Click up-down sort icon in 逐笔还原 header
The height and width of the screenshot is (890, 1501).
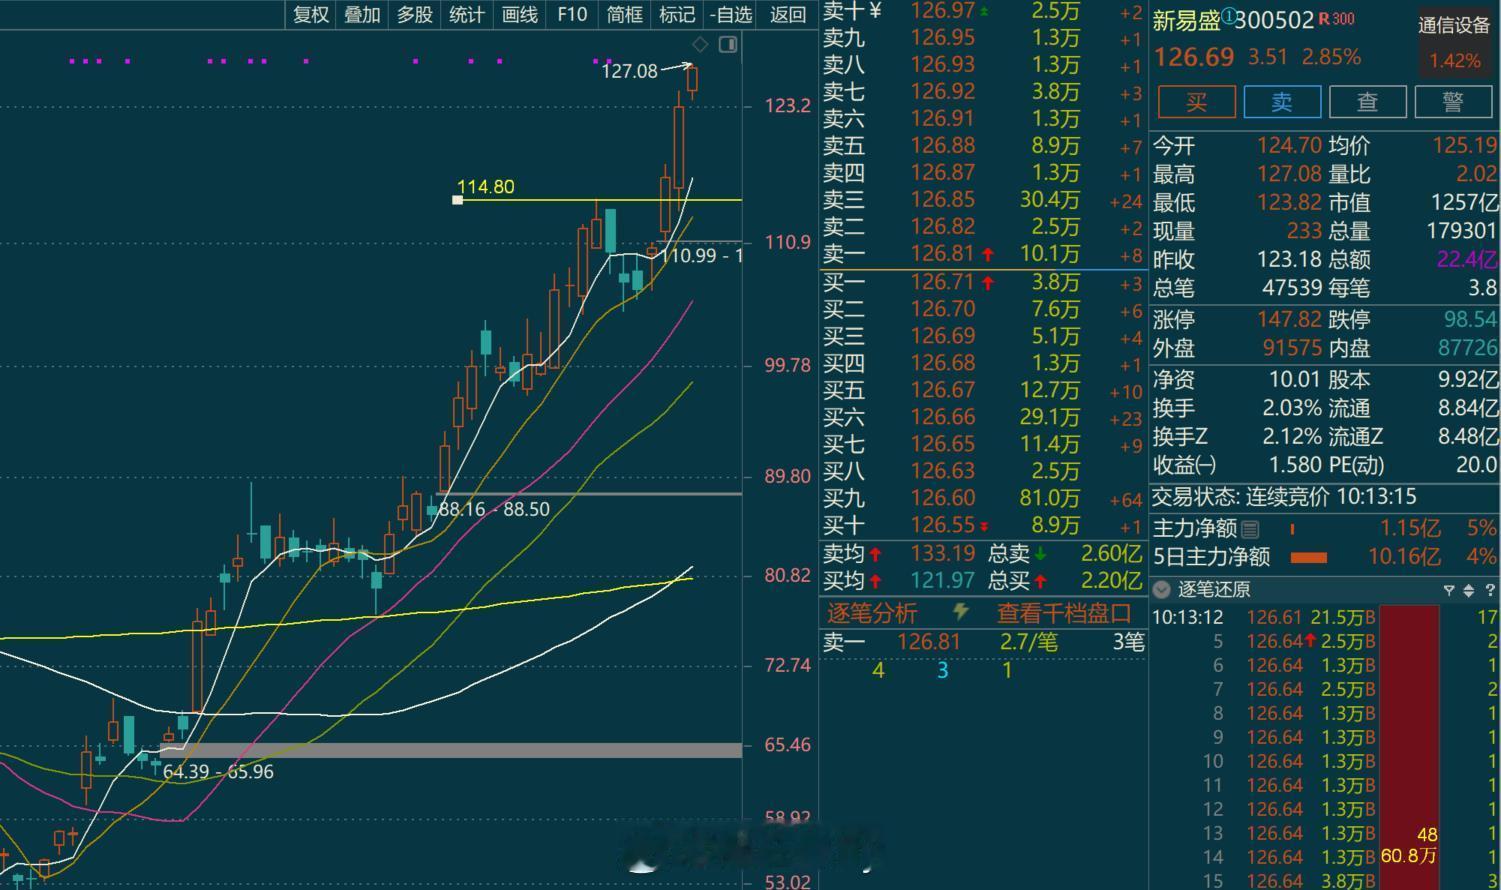point(1468,591)
